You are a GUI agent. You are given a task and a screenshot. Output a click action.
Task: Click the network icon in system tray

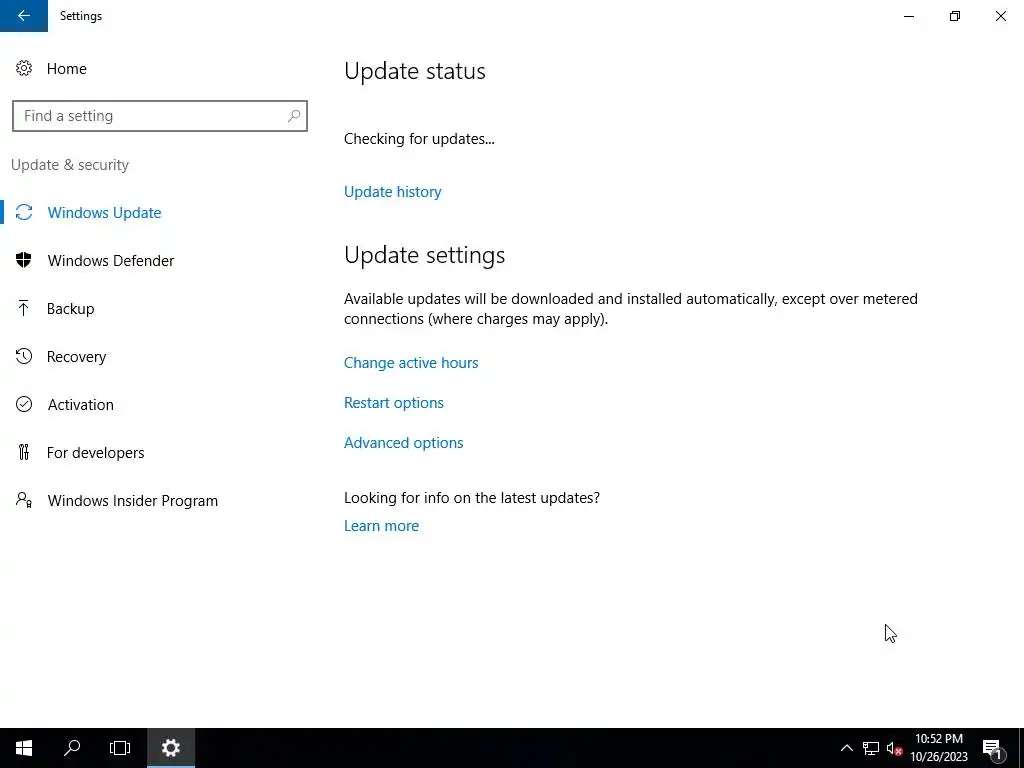[871, 748]
